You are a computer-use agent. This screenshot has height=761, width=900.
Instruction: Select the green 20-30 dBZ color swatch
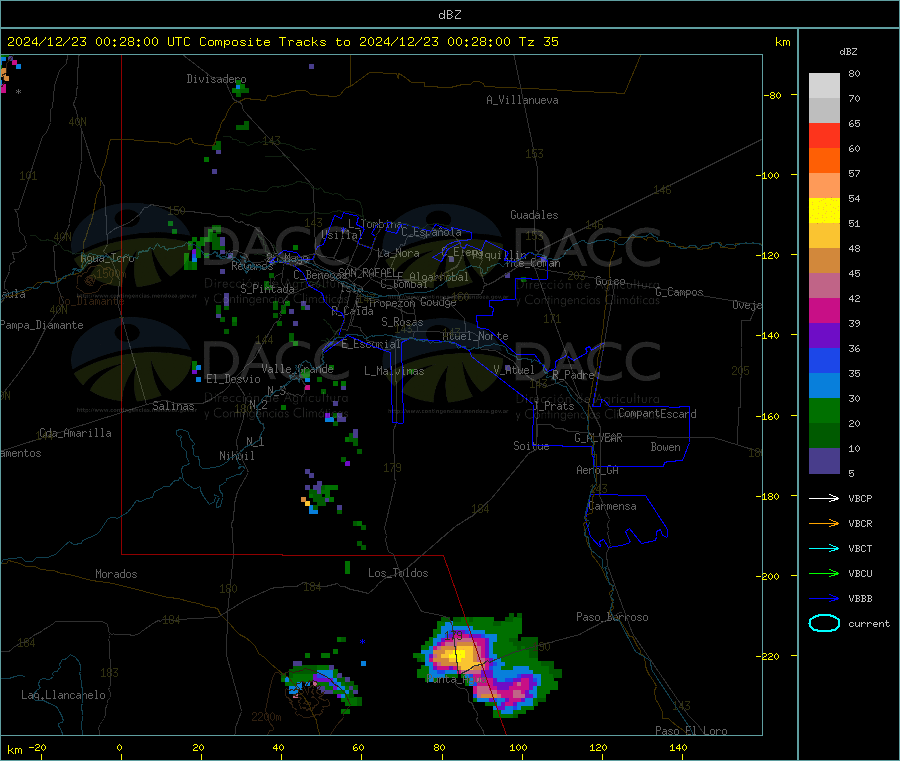(x=824, y=410)
